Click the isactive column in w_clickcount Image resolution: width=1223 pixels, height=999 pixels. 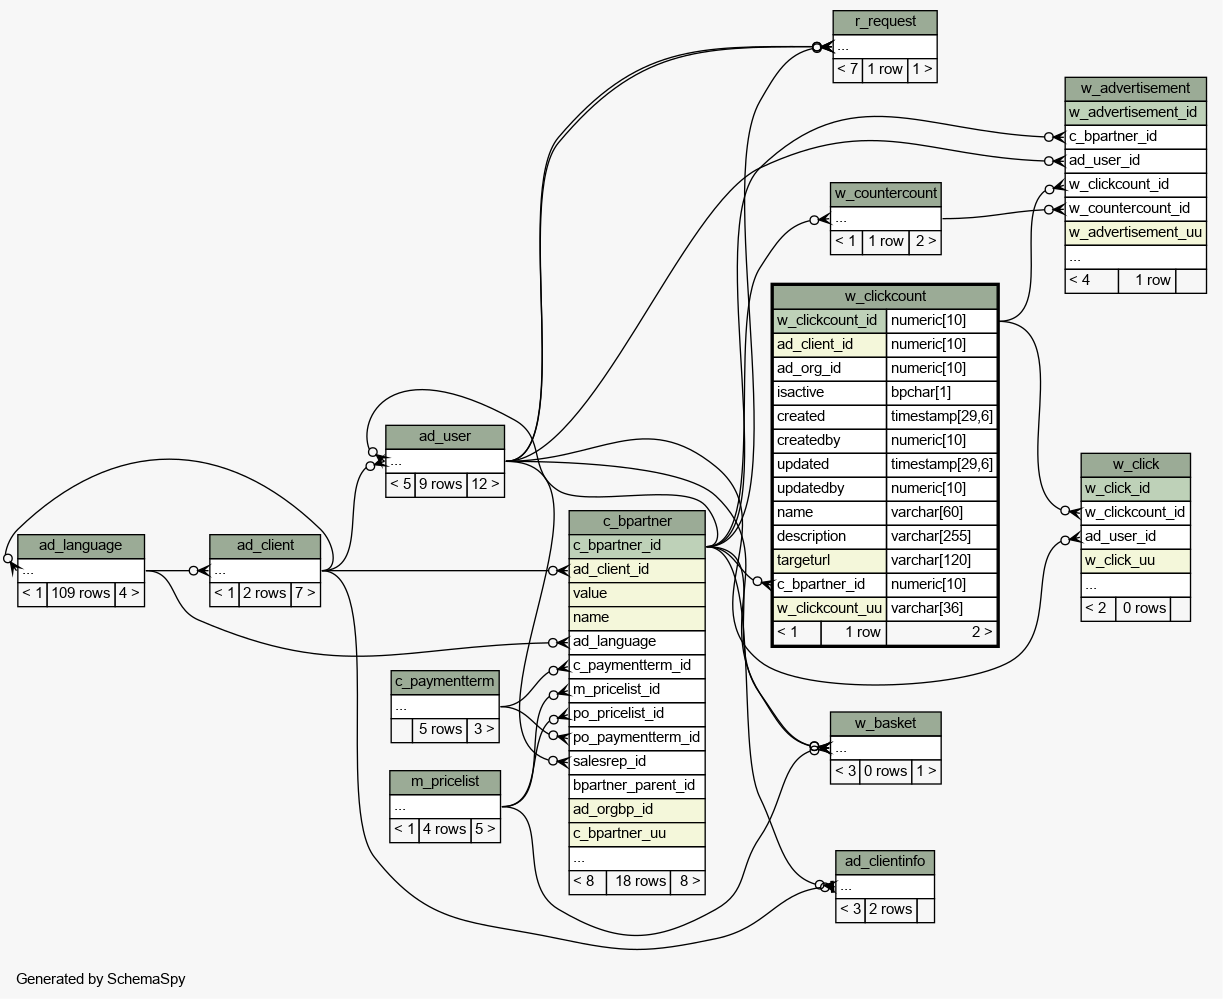click(x=829, y=392)
